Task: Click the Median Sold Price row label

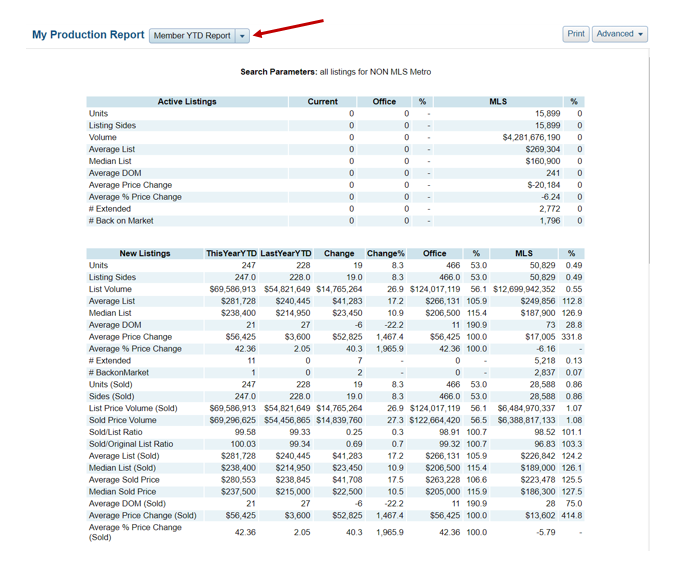Action: pos(123,492)
